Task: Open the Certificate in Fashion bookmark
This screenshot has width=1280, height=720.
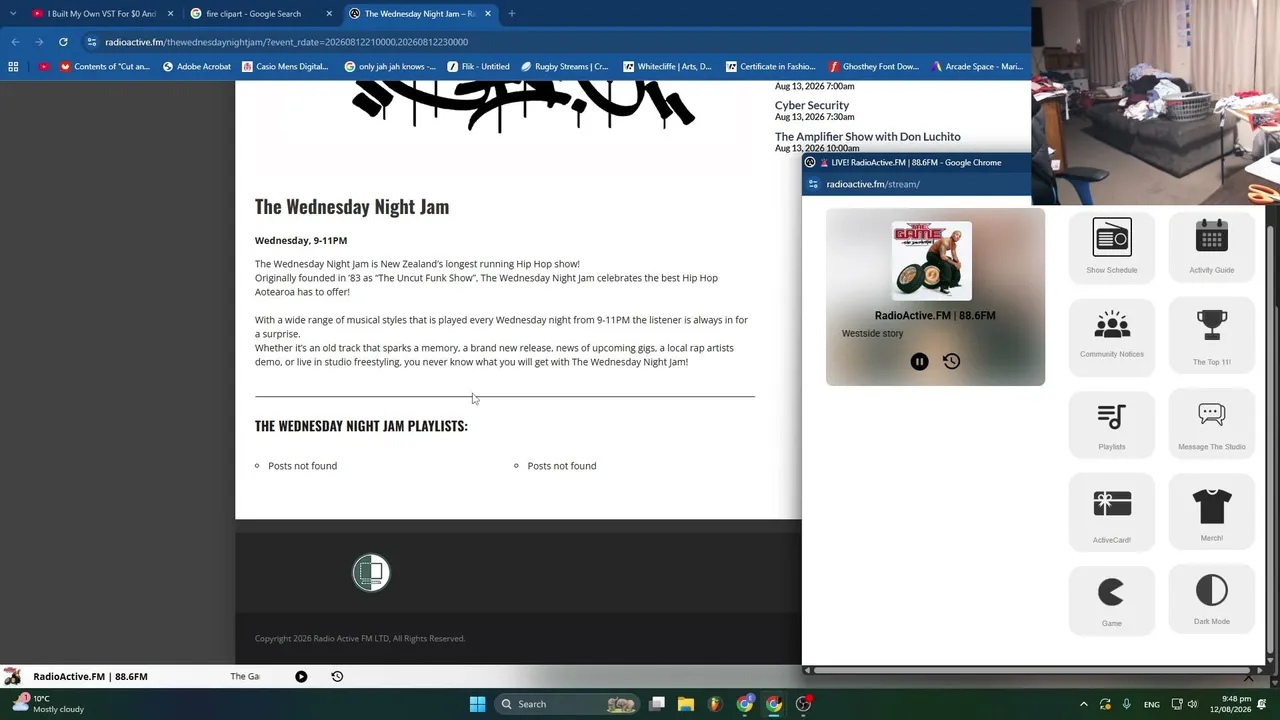Action: tap(770, 67)
